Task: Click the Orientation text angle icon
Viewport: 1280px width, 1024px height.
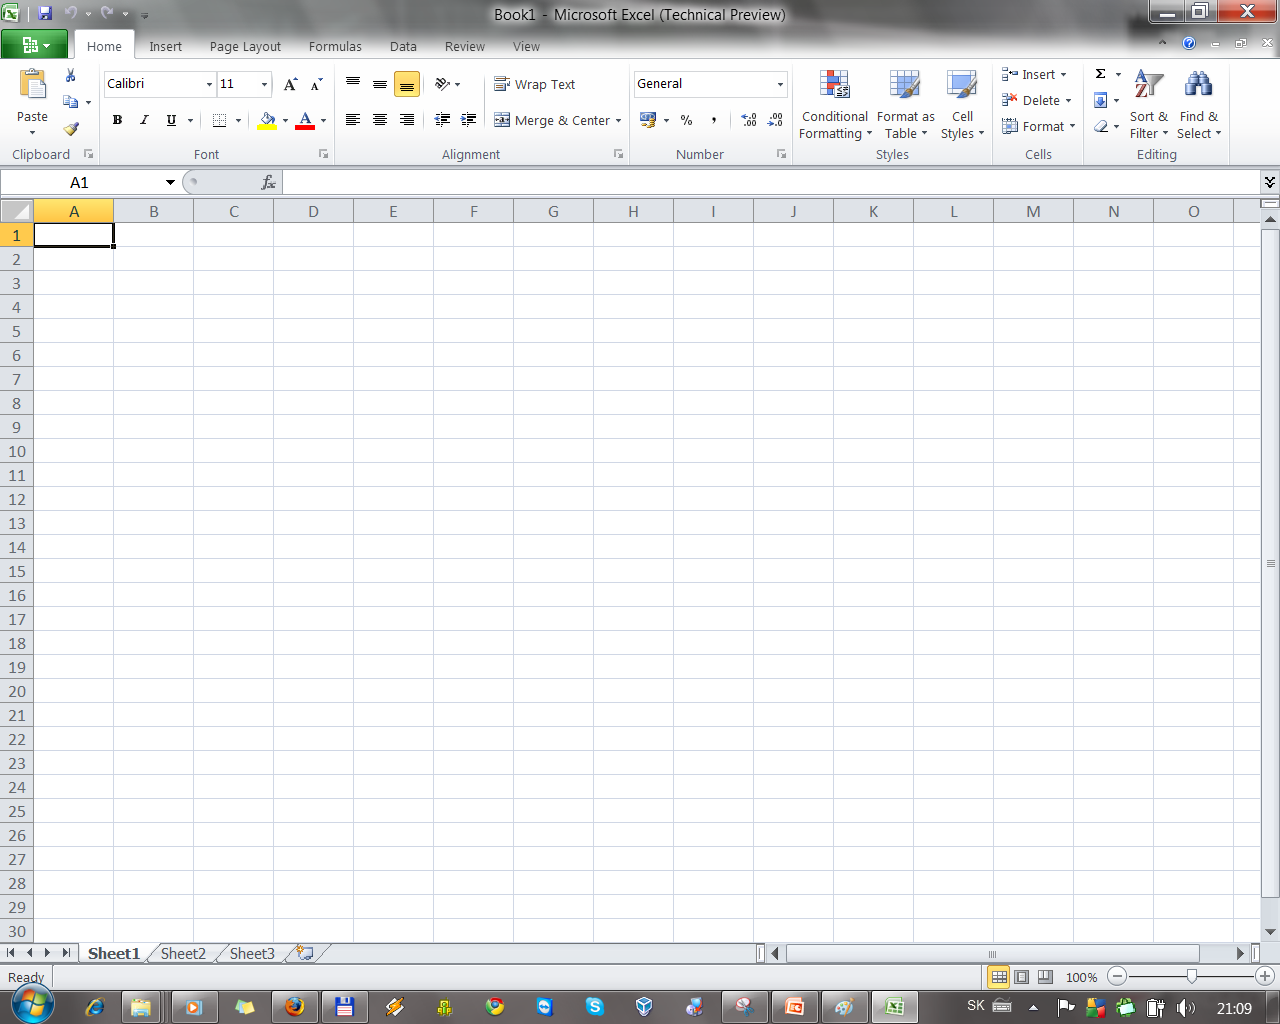Action: (442, 84)
